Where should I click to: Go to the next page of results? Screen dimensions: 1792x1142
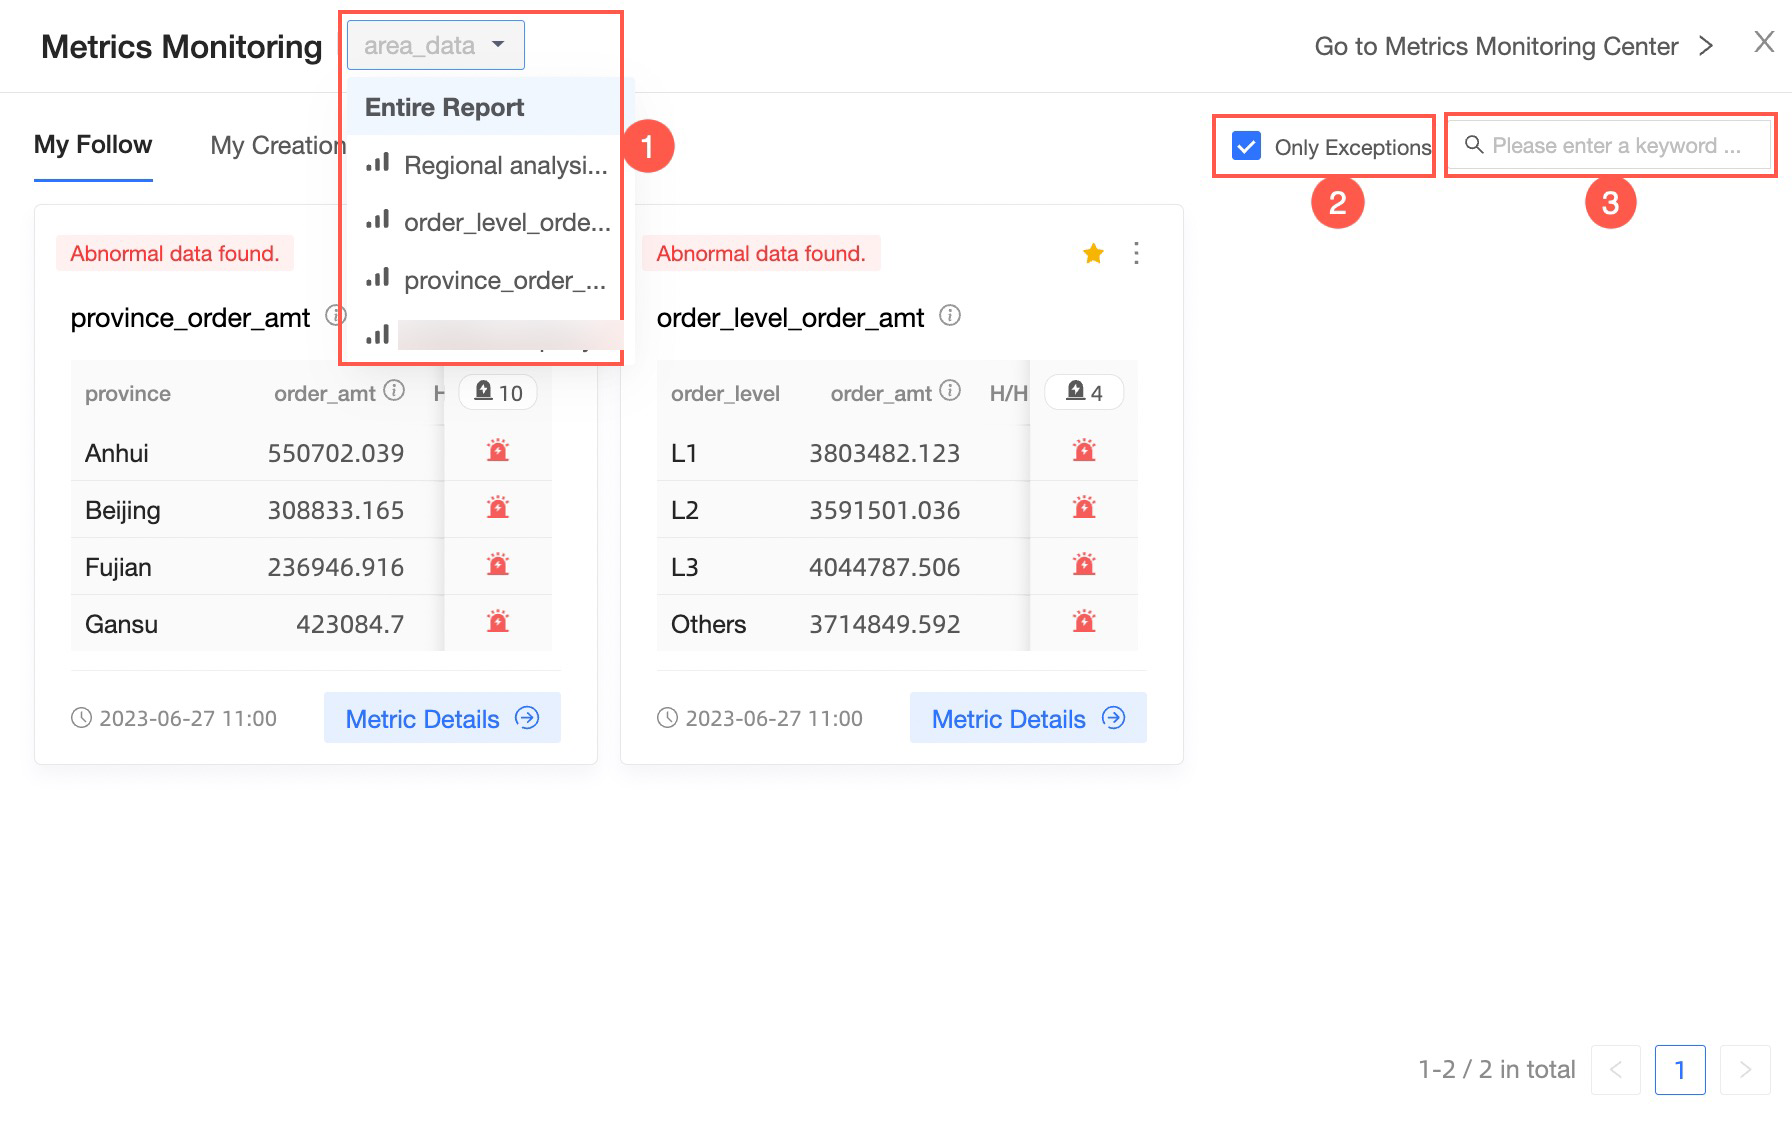(1745, 1070)
